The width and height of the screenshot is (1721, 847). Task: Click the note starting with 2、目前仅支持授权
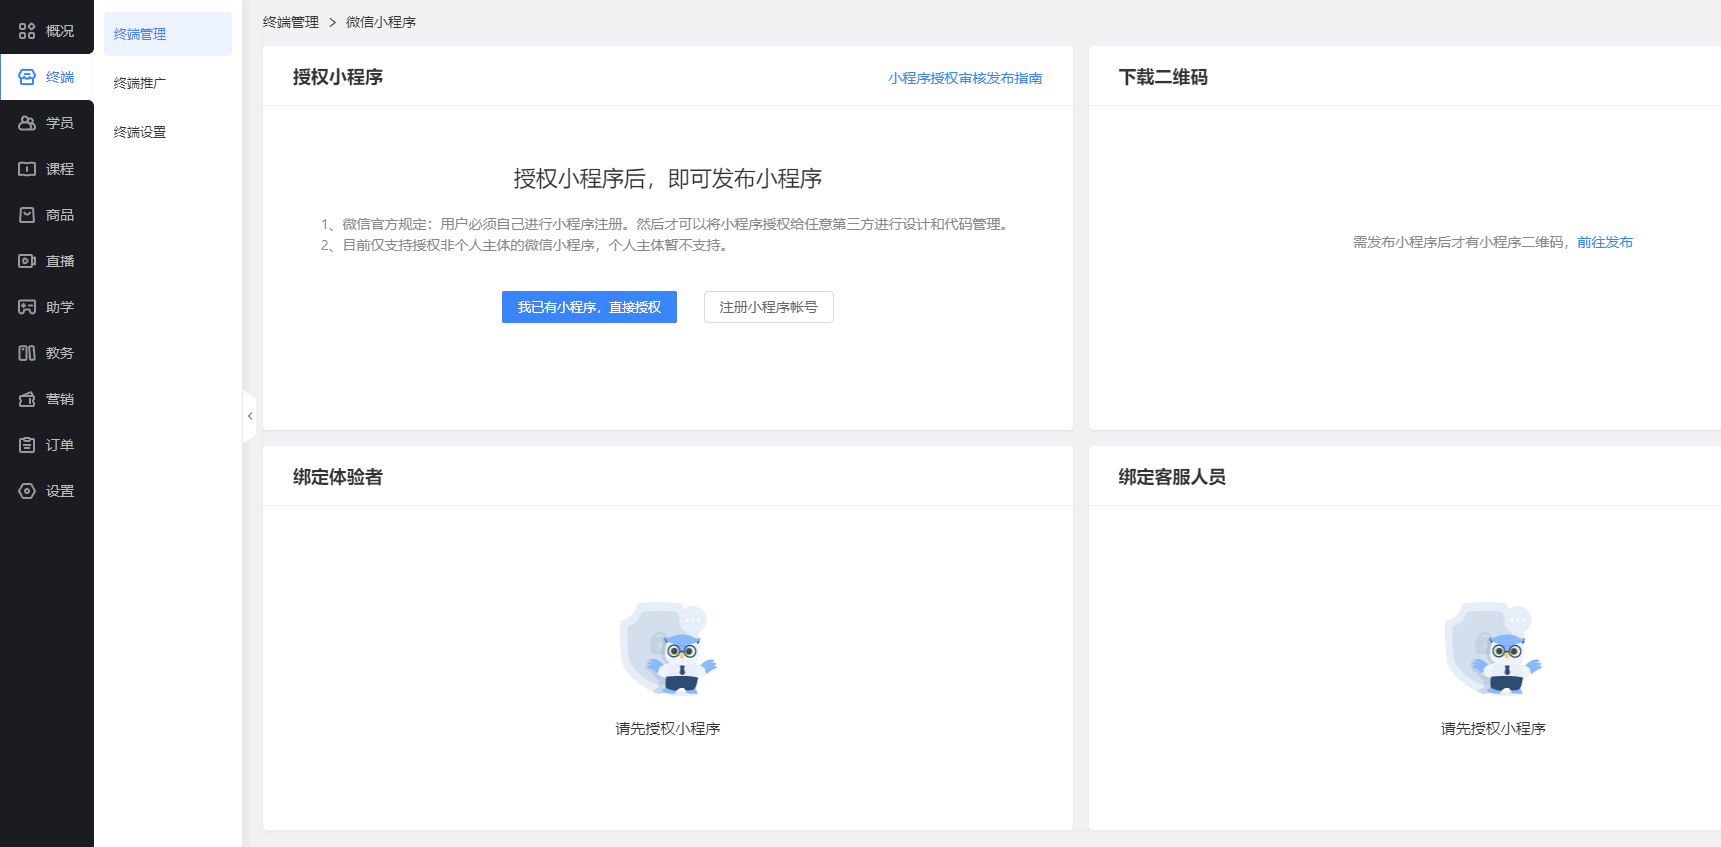coord(527,245)
